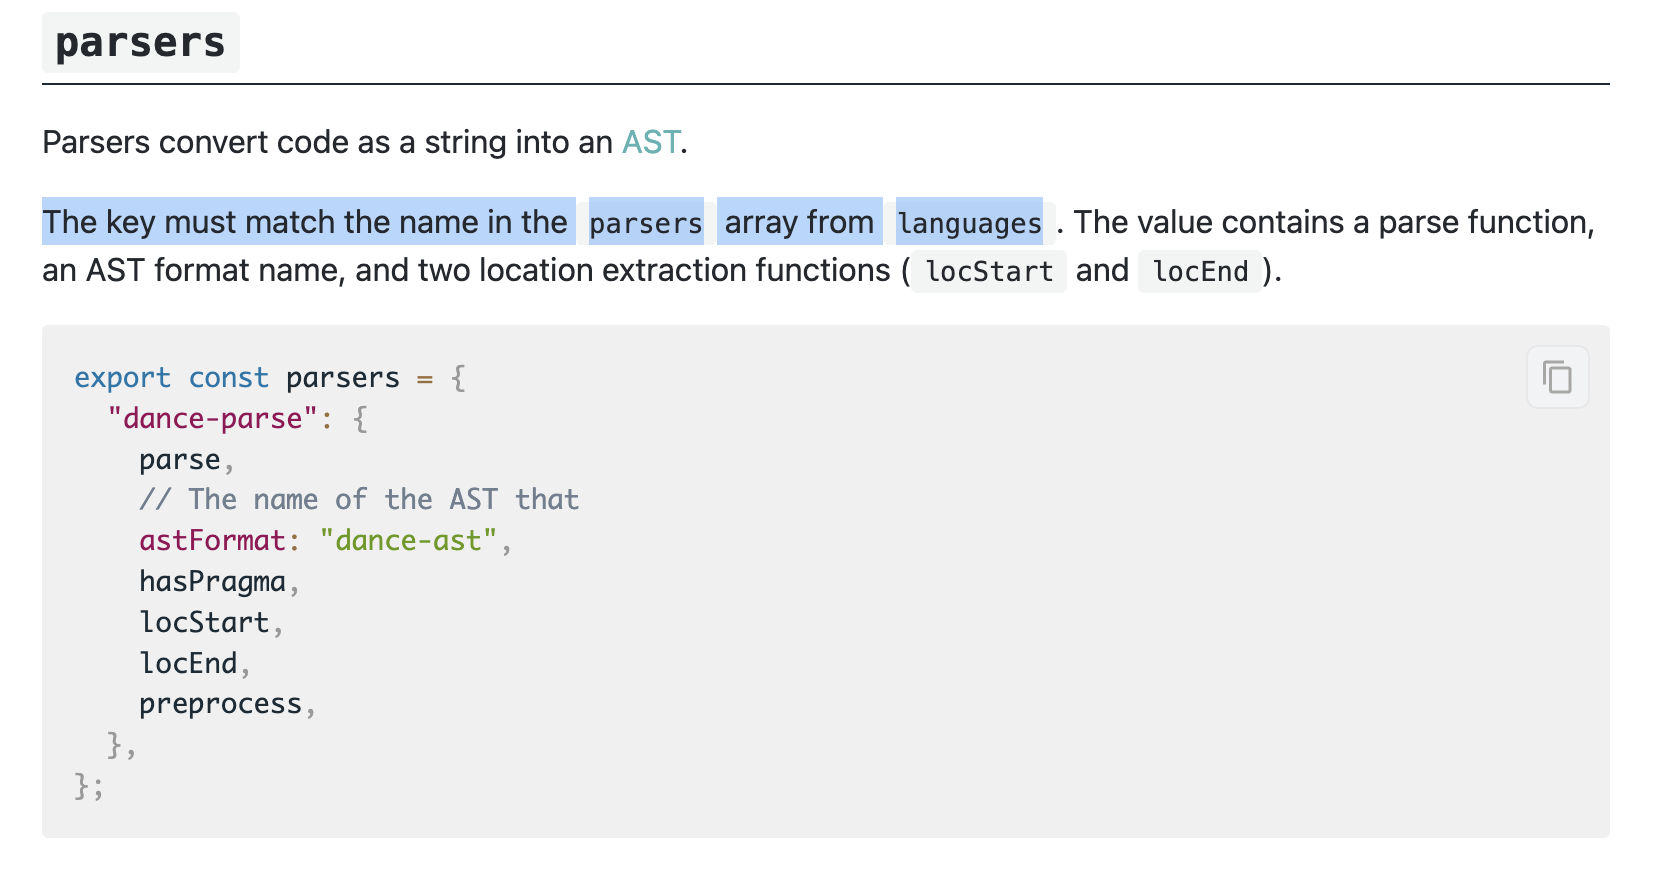The width and height of the screenshot is (1680, 872).
Task: Click the "export" keyword in code block
Action: coord(122,378)
